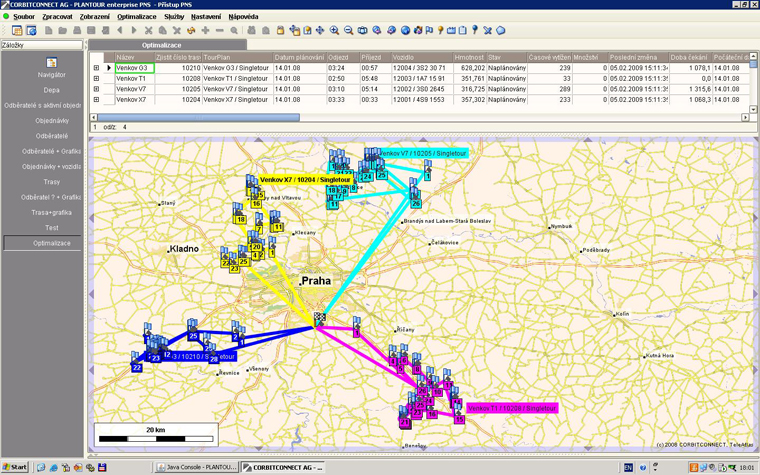The height and width of the screenshot is (475, 760).
Task: Select the four-arrow pan map tool
Action: click(320, 31)
